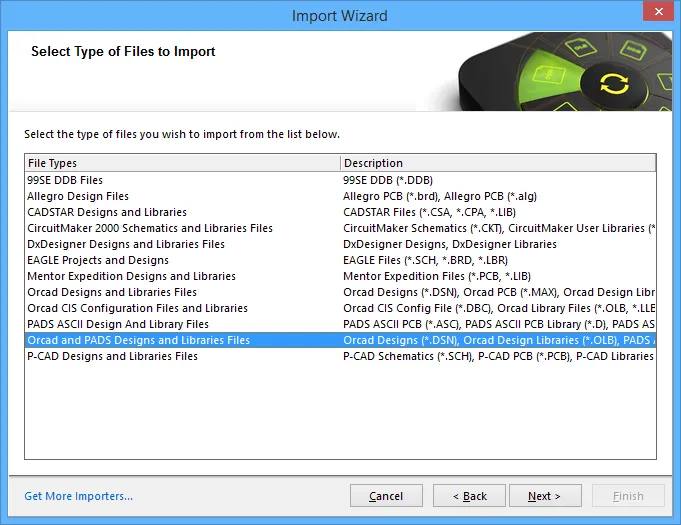Proceed with the Next button
Viewport: 681px width, 525px height.
545,495
